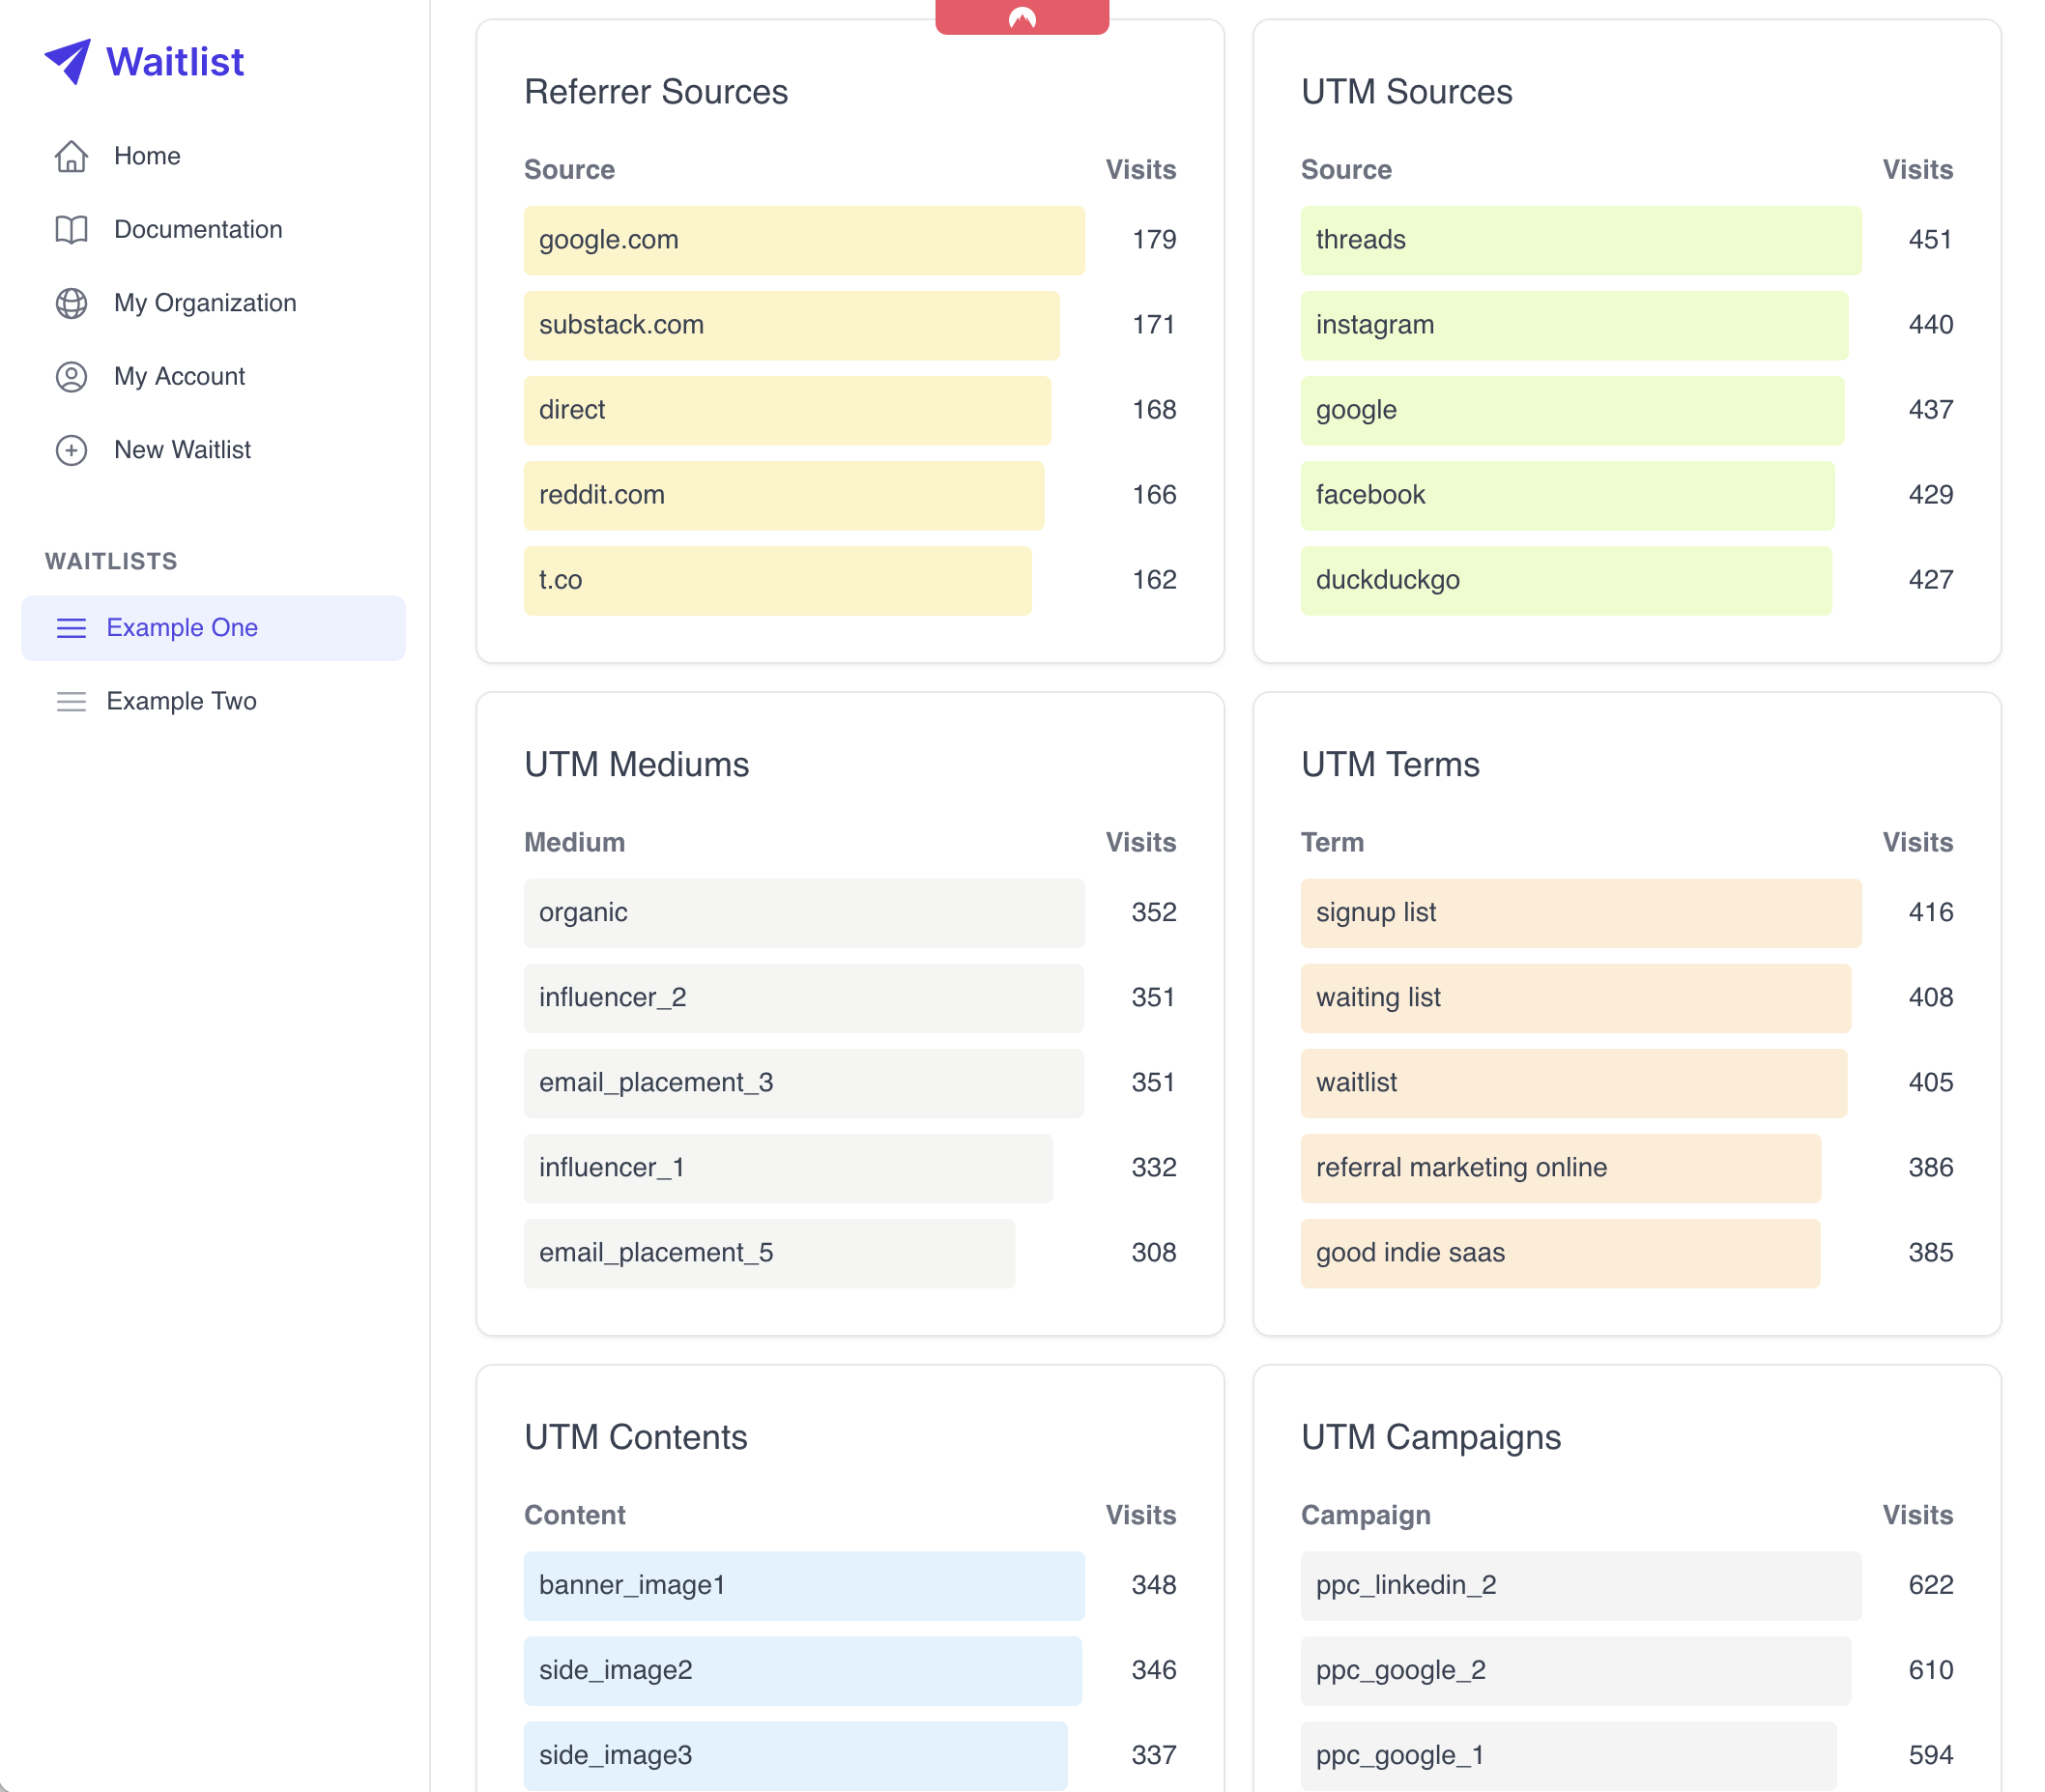Viewport: 2045px width, 1792px height.
Task: Expand the collapsed top panel handle
Action: click(x=1022, y=13)
